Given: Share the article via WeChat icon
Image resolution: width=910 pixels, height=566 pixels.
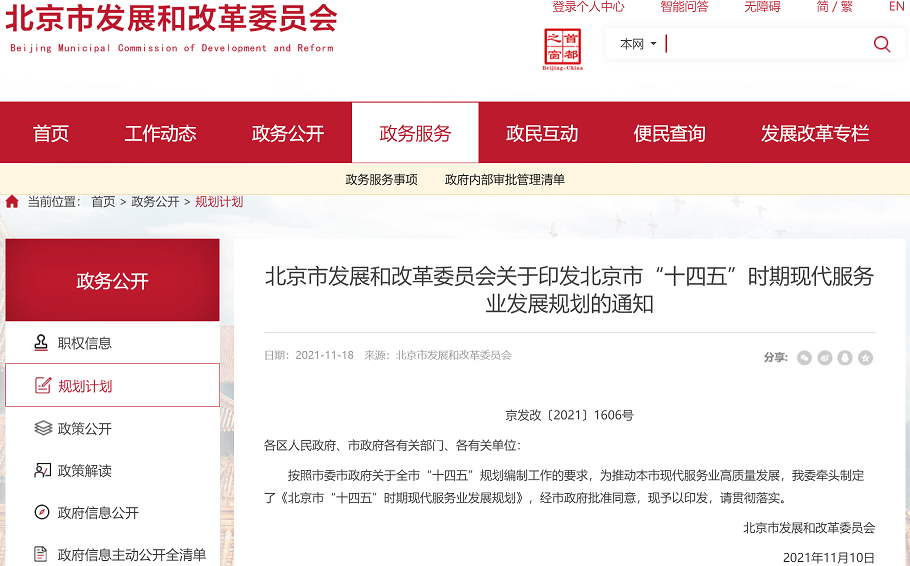Looking at the screenshot, I should [804, 358].
